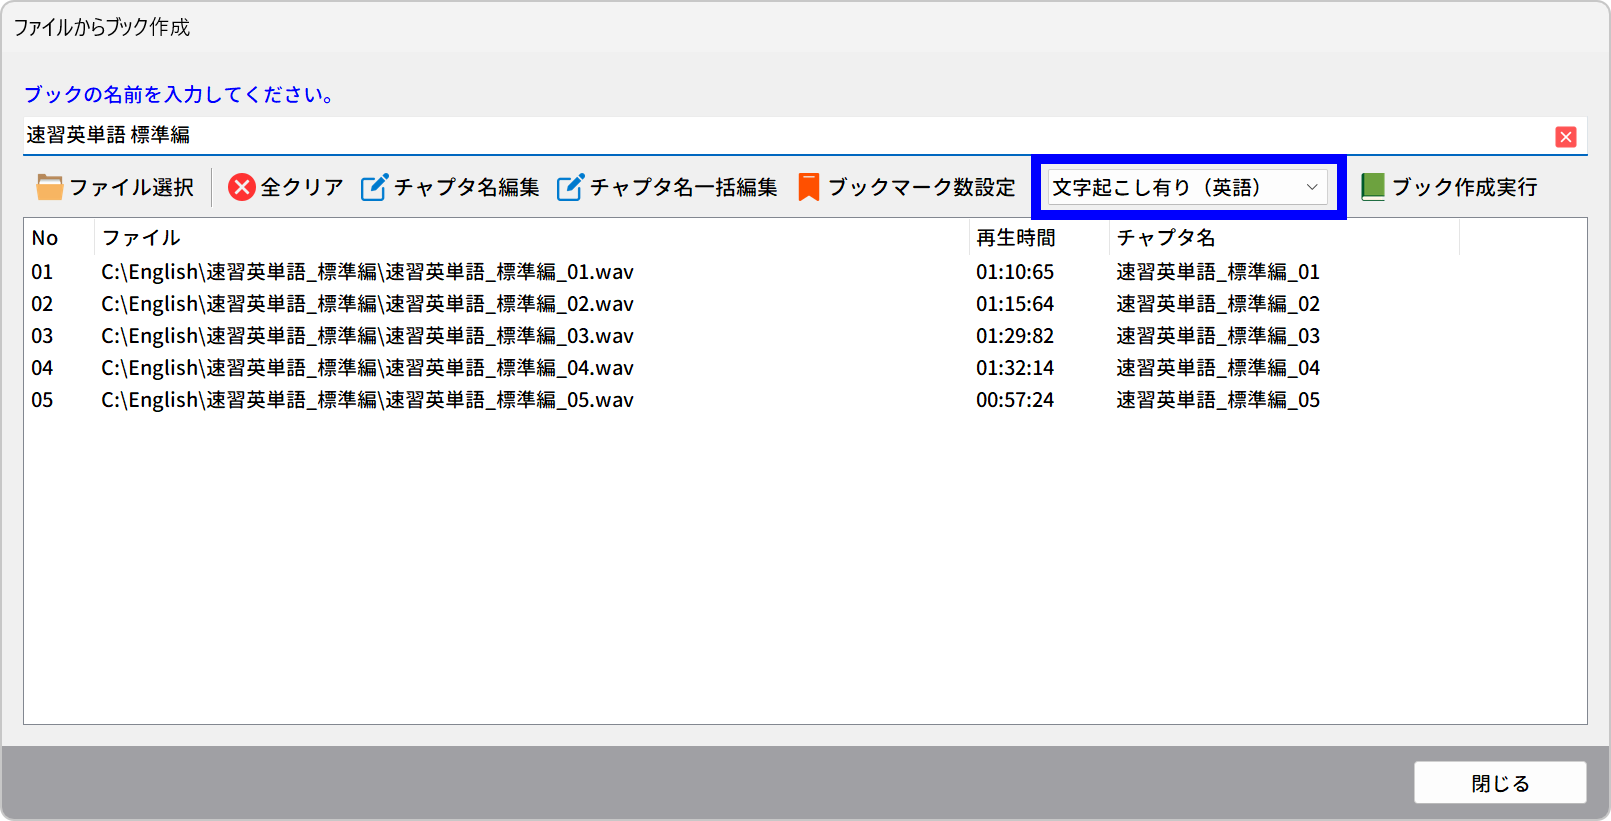The image size is (1611, 821).
Task: Click row number 03
Action: (42, 336)
